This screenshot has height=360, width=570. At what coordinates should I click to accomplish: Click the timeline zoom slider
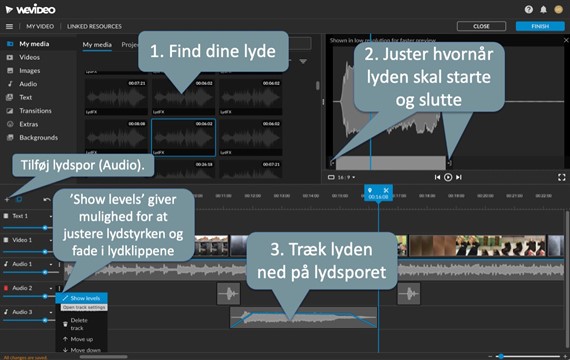[x=529, y=356]
